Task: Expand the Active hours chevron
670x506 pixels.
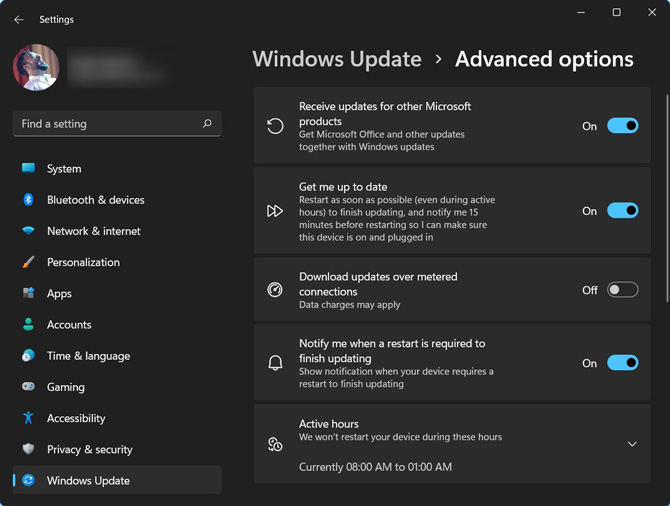Action: [632, 444]
